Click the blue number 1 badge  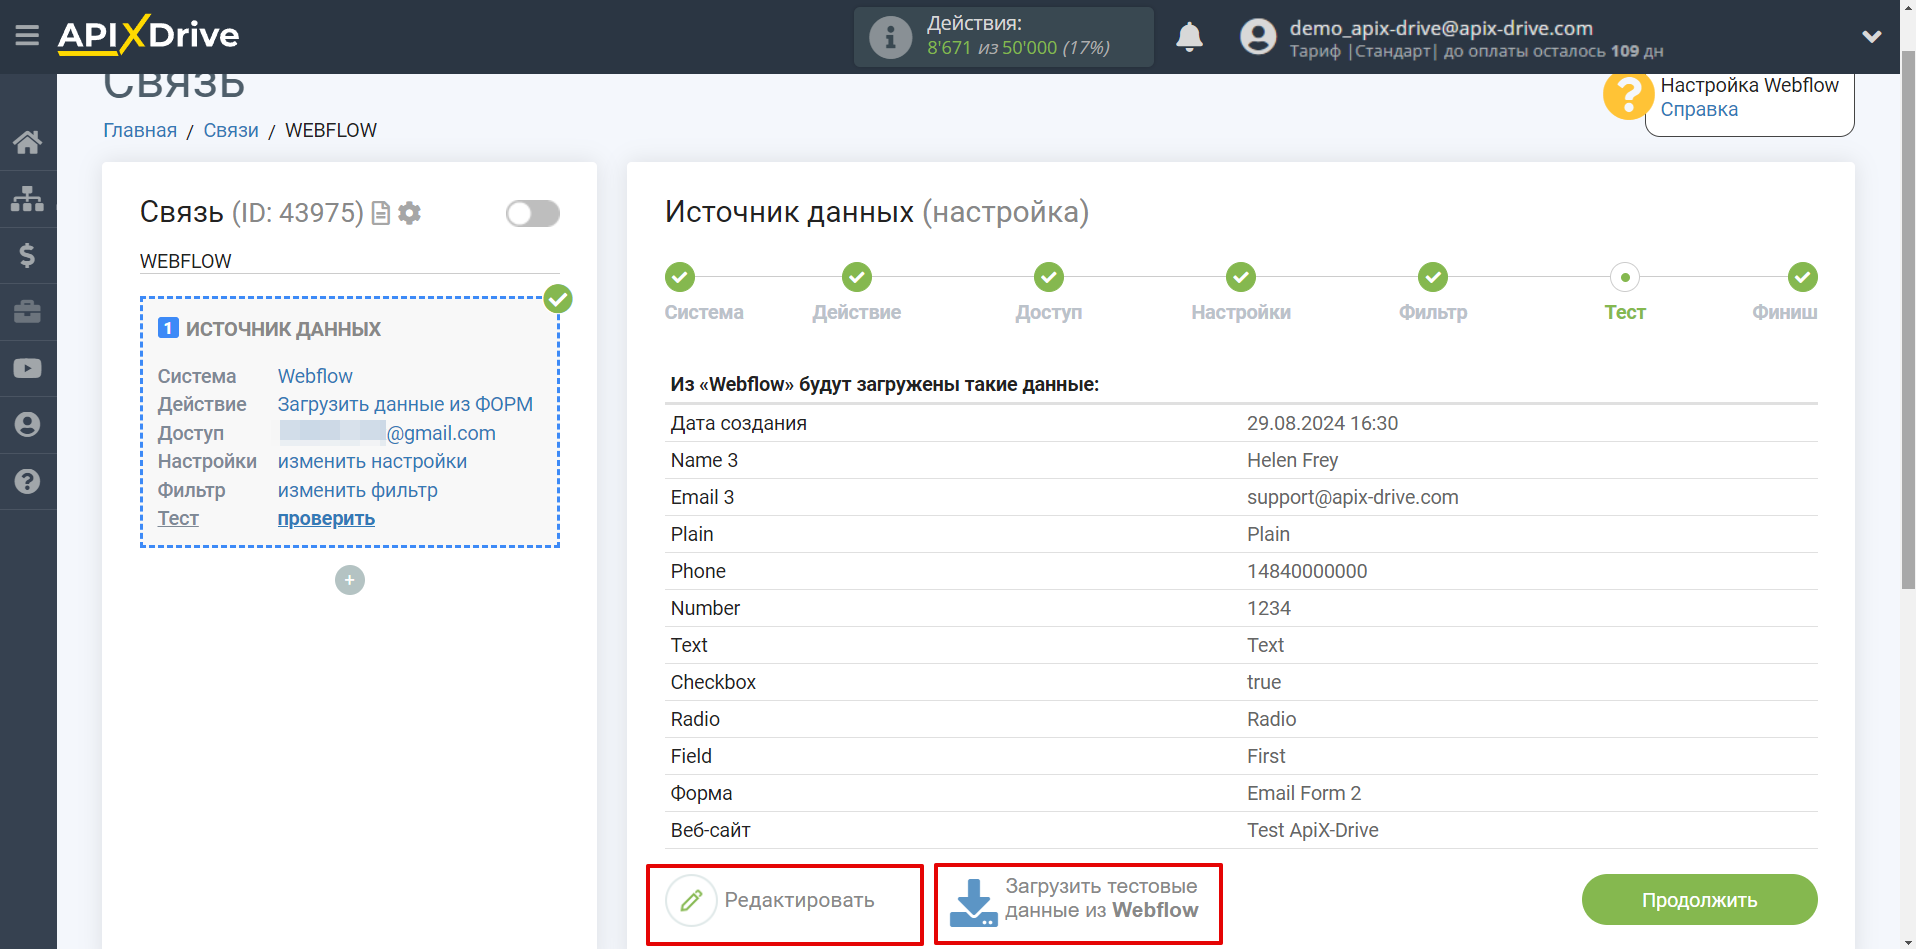168,328
